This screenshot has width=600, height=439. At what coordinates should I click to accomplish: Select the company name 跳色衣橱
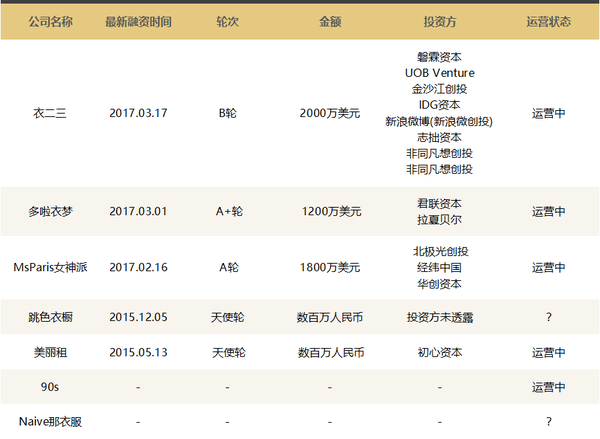pyautogui.click(x=50, y=317)
